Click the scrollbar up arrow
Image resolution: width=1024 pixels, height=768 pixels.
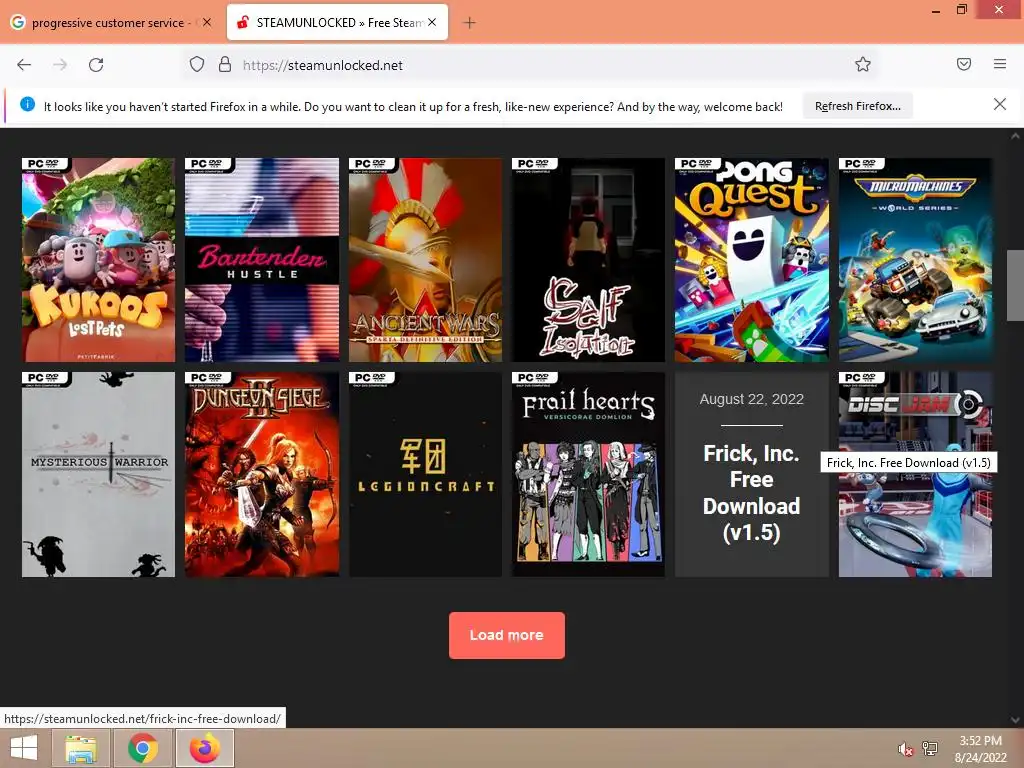click(x=1015, y=136)
